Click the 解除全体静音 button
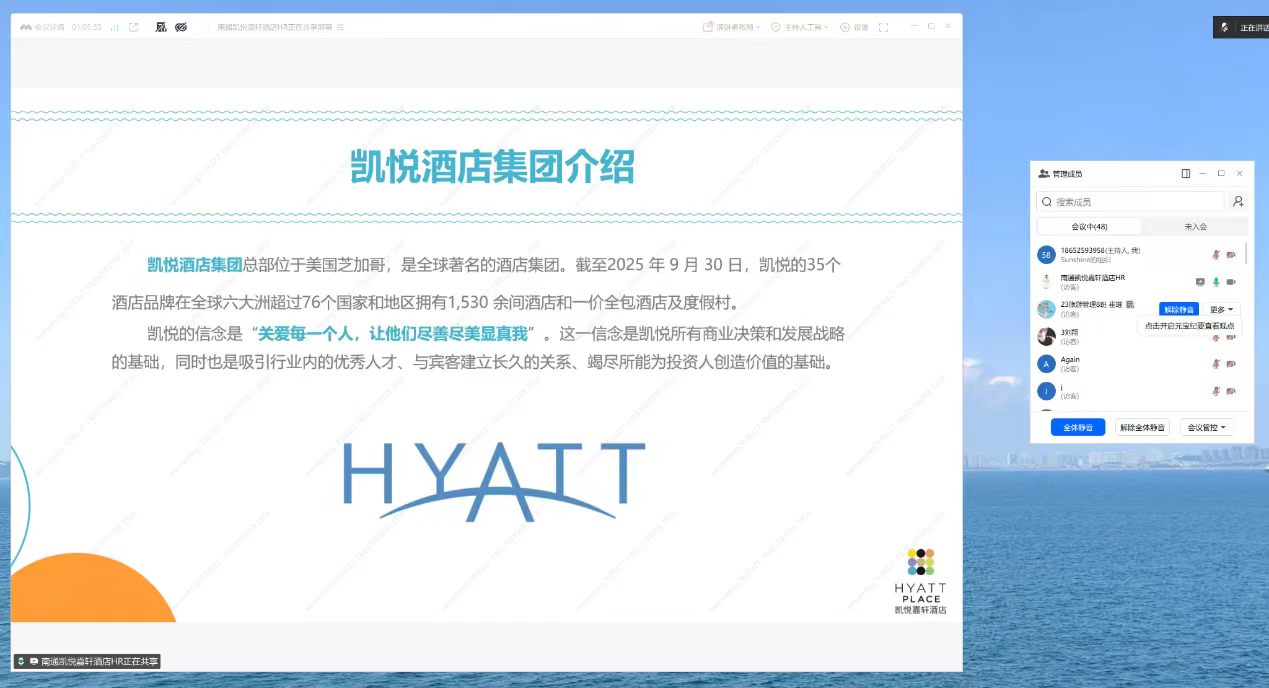This screenshot has height=688, width=1269. coord(1143,427)
